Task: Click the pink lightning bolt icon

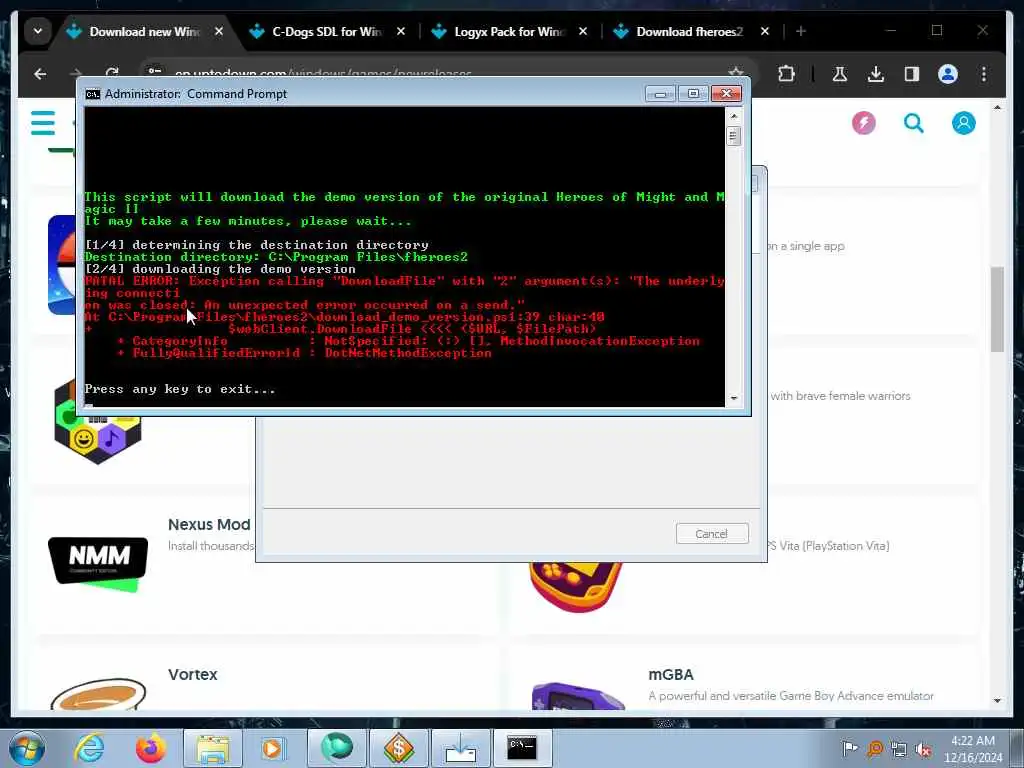Action: [x=863, y=123]
